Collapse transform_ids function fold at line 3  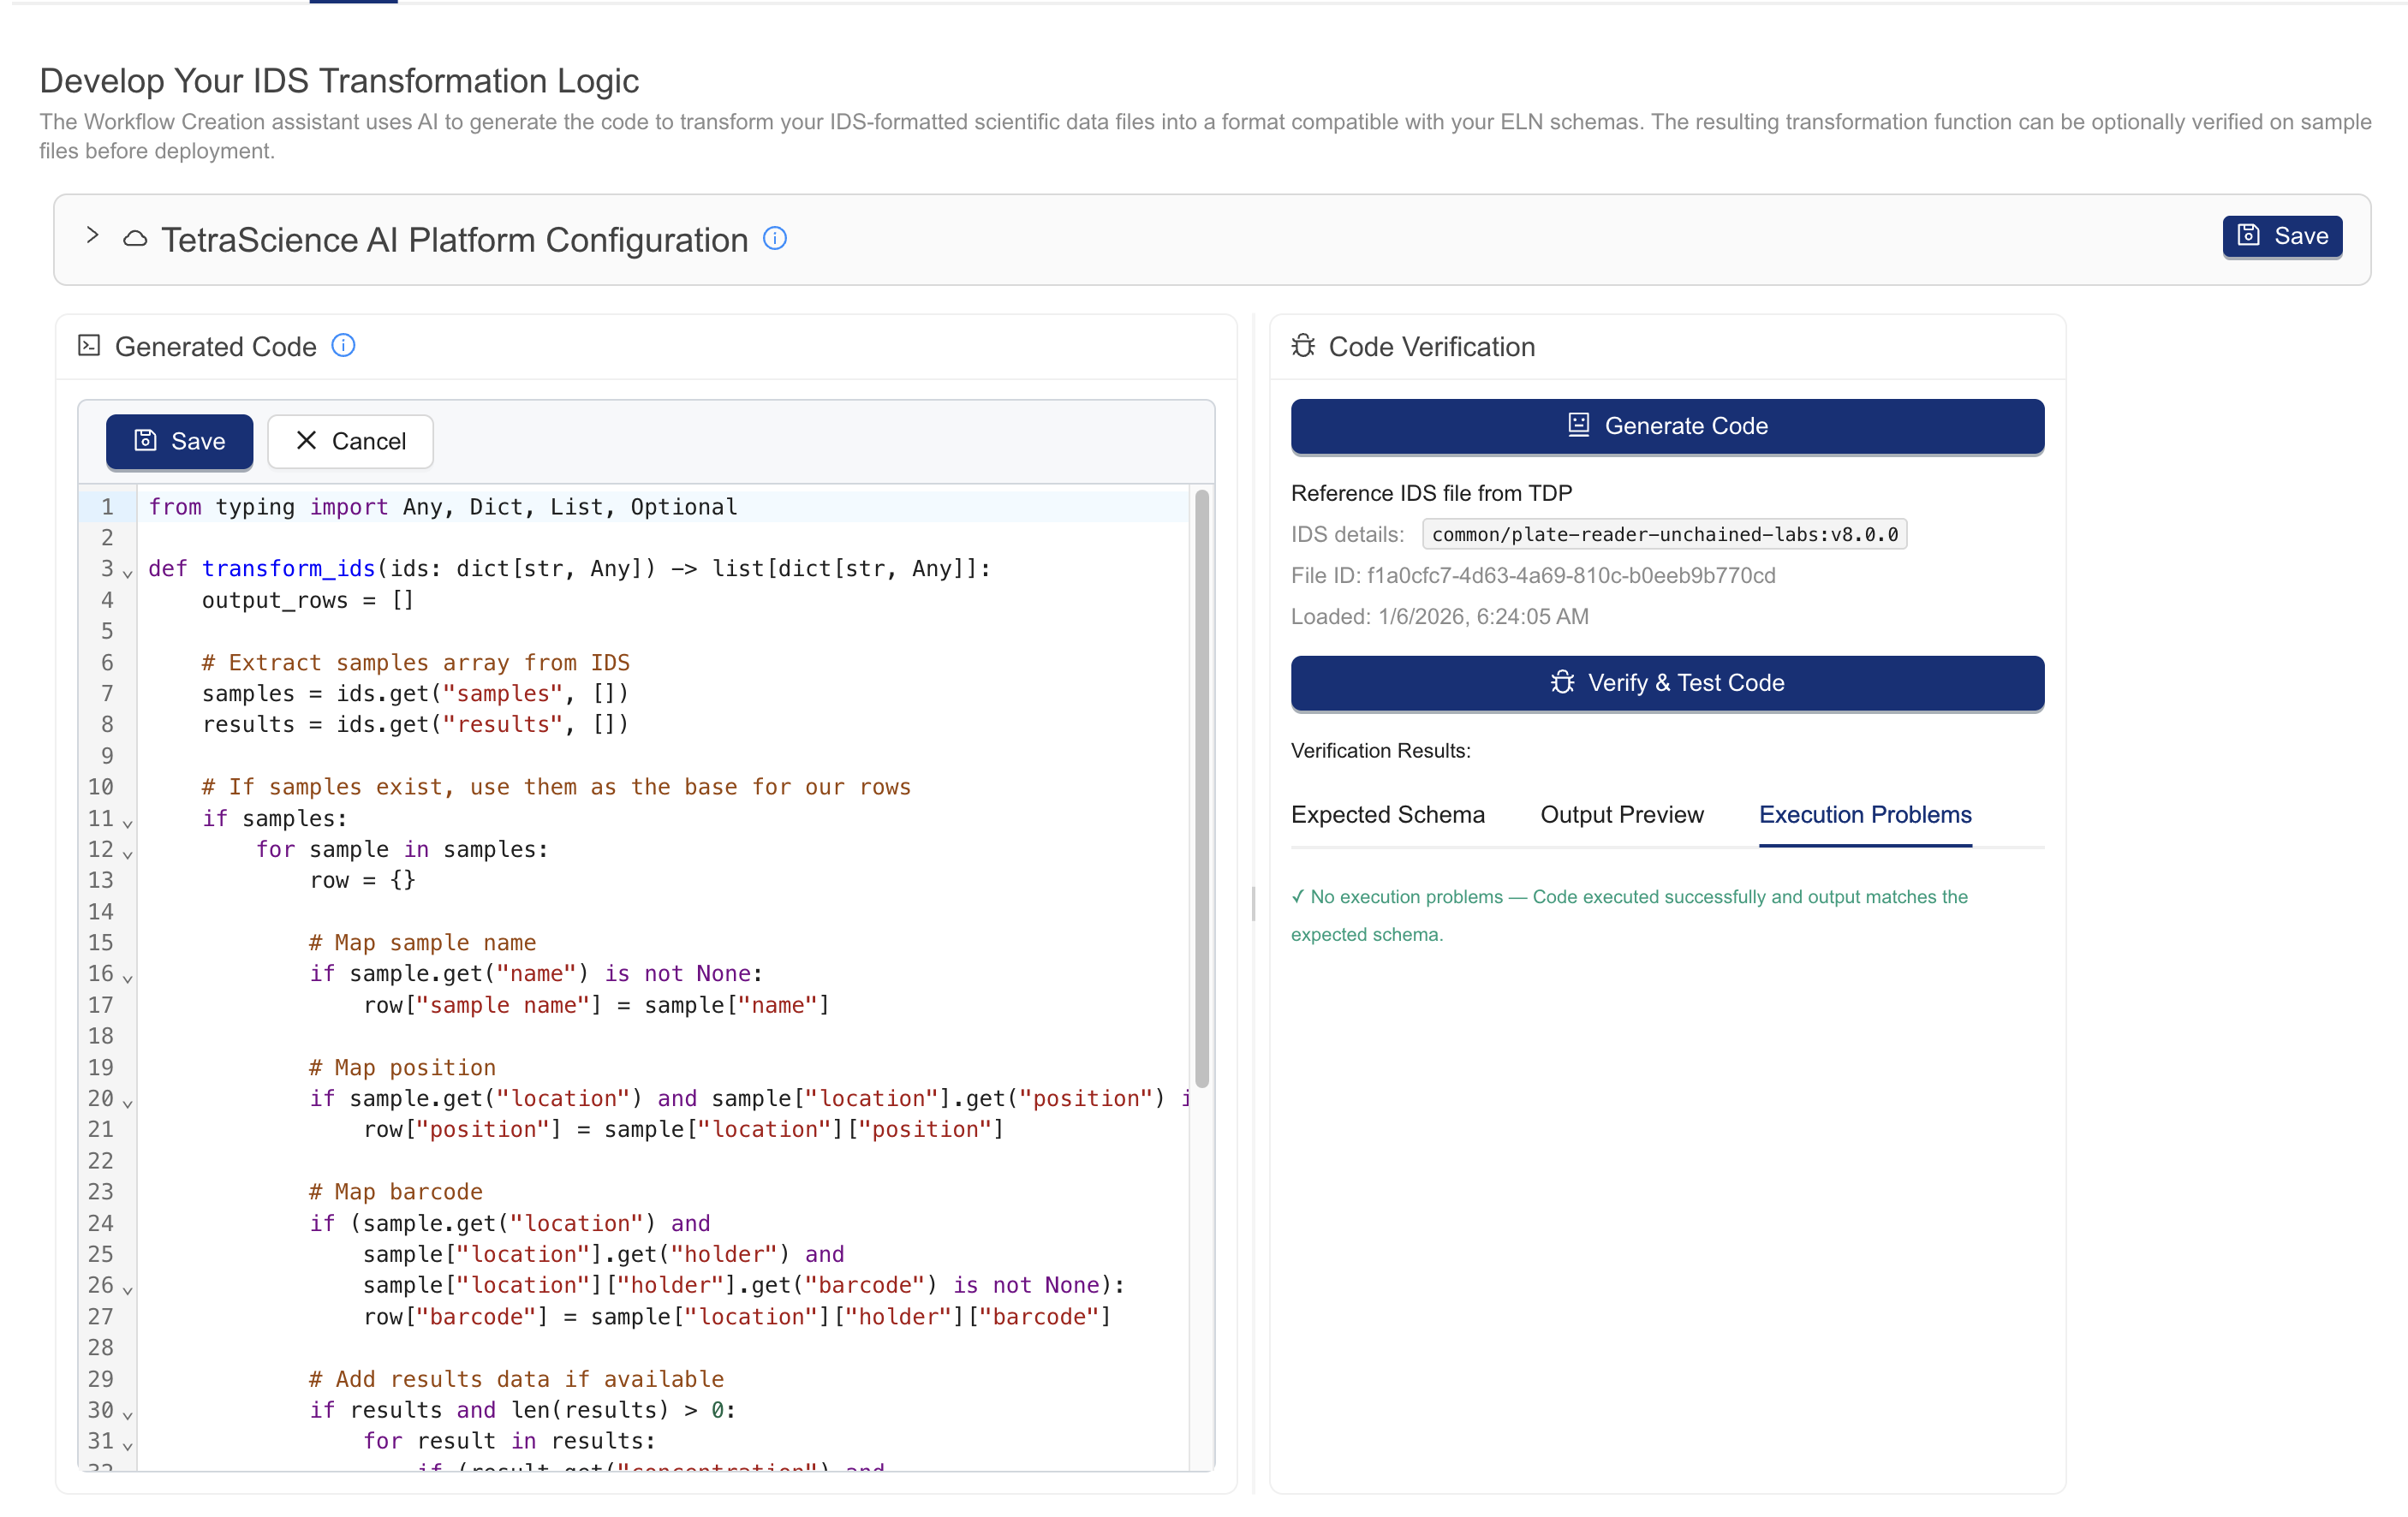click(x=128, y=574)
